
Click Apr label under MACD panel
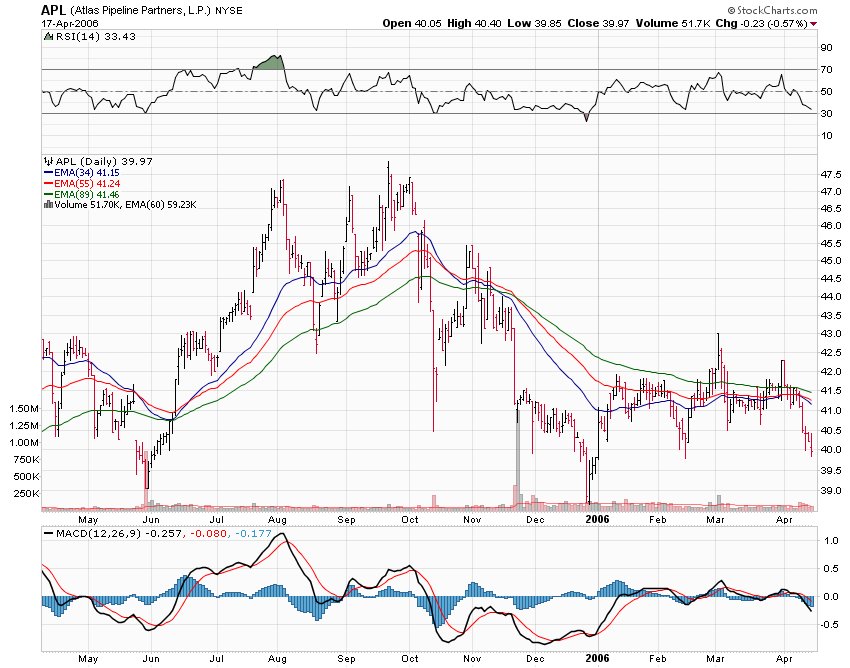(785, 659)
